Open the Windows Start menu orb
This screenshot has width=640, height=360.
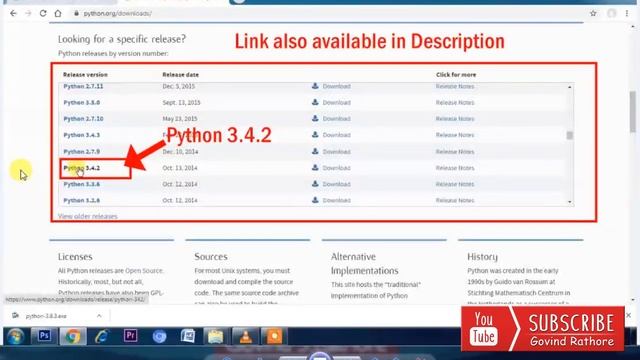(16, 337)
